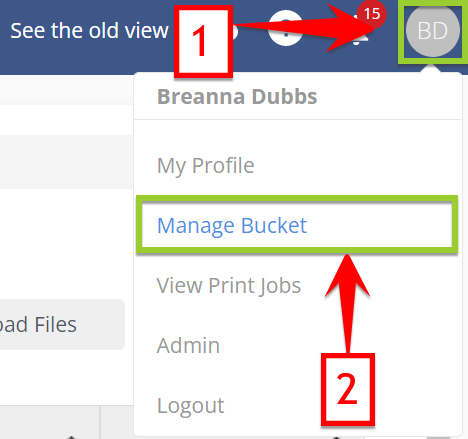
Task: Select My Profile from the user menu
Action: tap(205, 166)
